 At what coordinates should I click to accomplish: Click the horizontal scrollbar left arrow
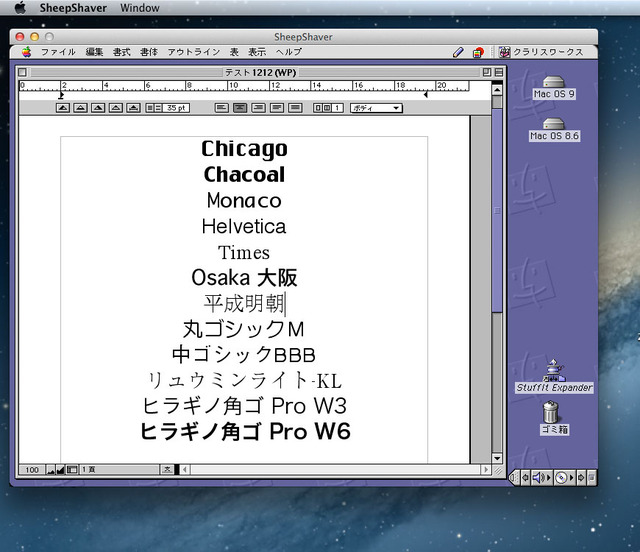185,470
